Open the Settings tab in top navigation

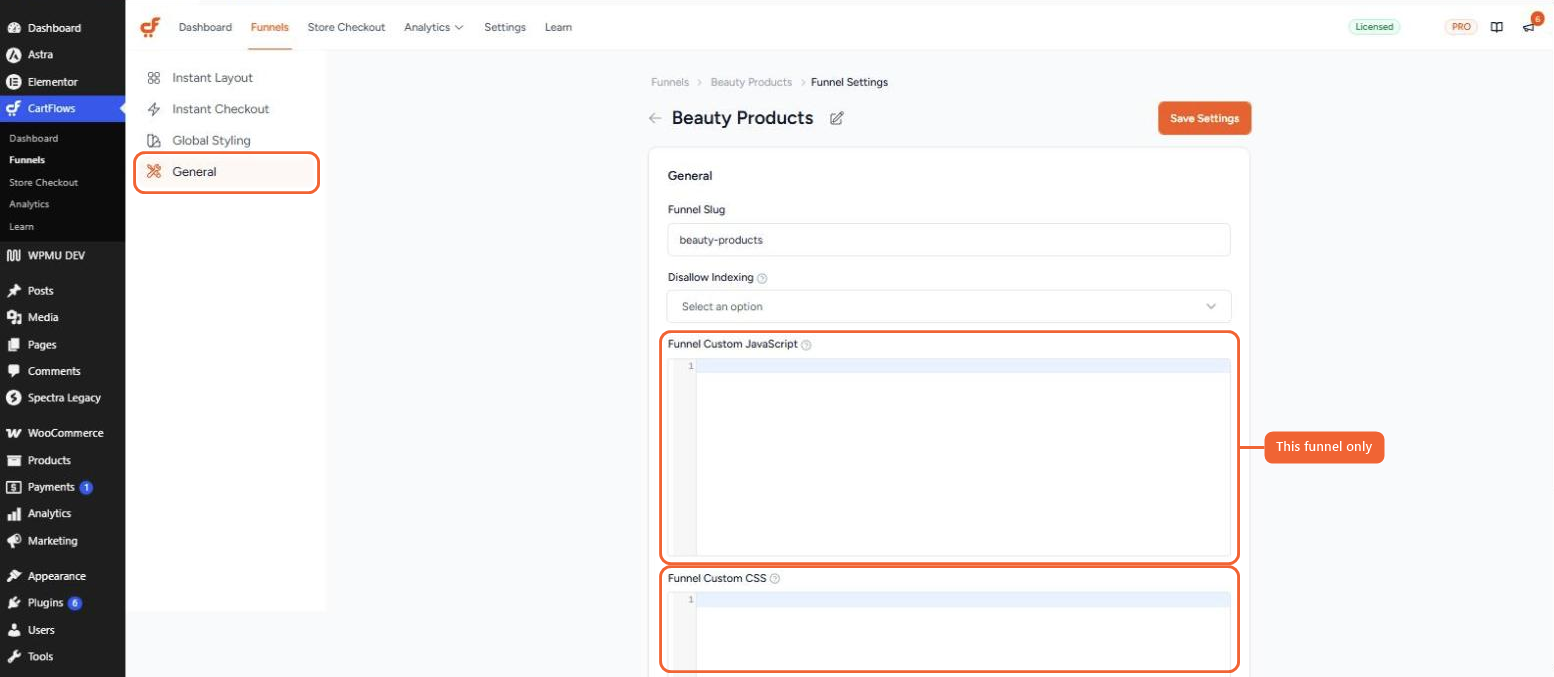(x=505, y=27)
